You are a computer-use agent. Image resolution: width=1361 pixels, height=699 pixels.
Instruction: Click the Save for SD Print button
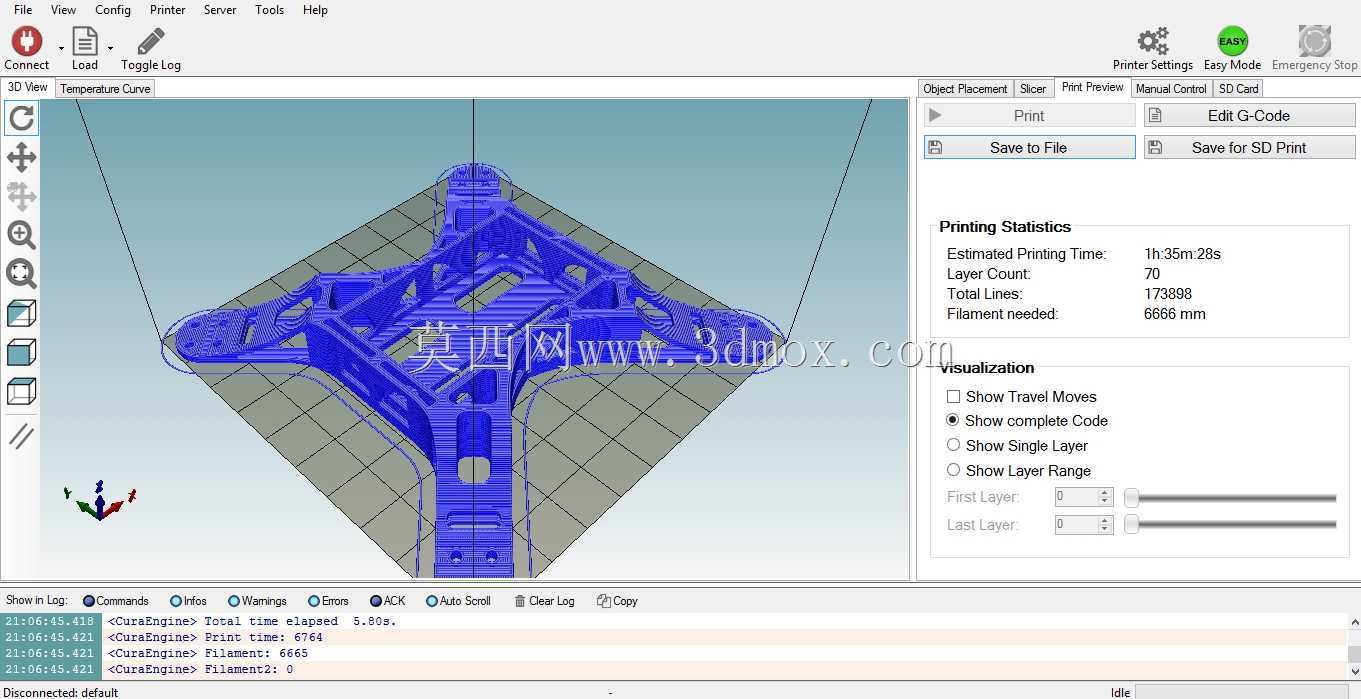click(1249, 147)
